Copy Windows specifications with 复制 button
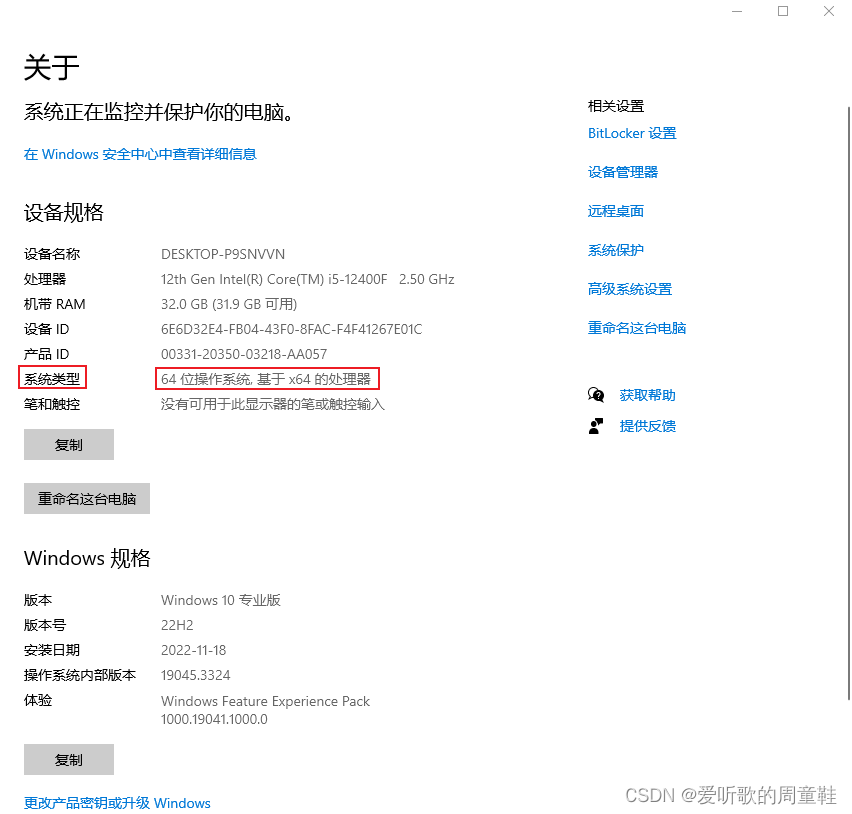852x814 pixels. click(69, 760)
